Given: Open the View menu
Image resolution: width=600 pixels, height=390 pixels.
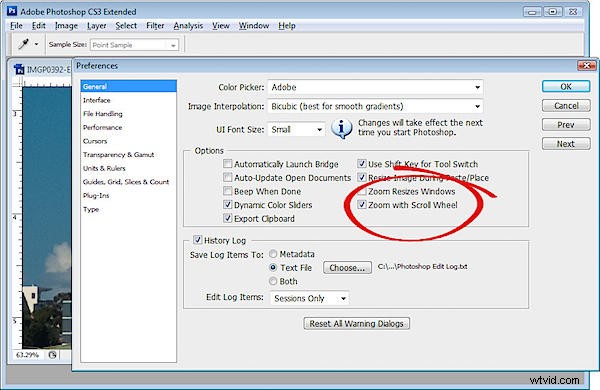Looking at the screenshot, I should (x=221, y=26).
